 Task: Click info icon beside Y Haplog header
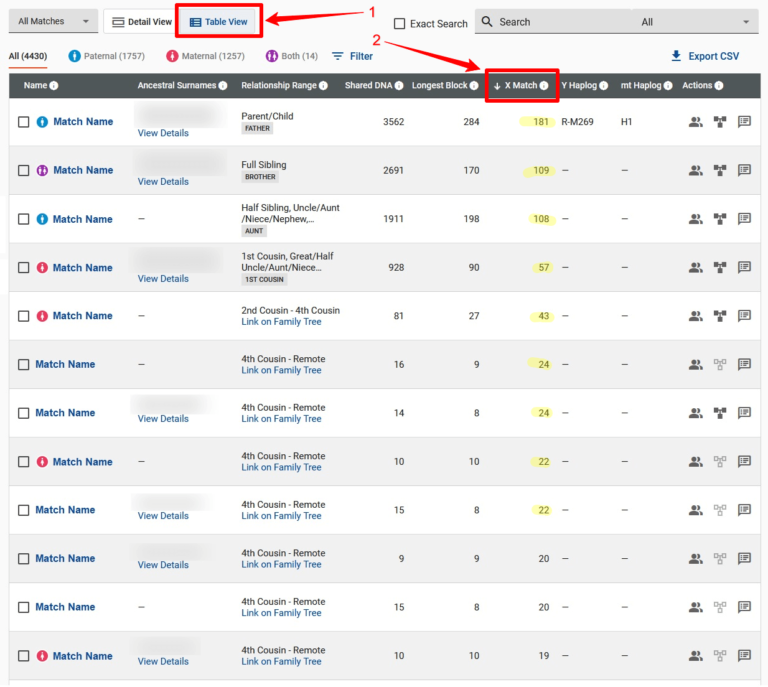pos(603,86)
